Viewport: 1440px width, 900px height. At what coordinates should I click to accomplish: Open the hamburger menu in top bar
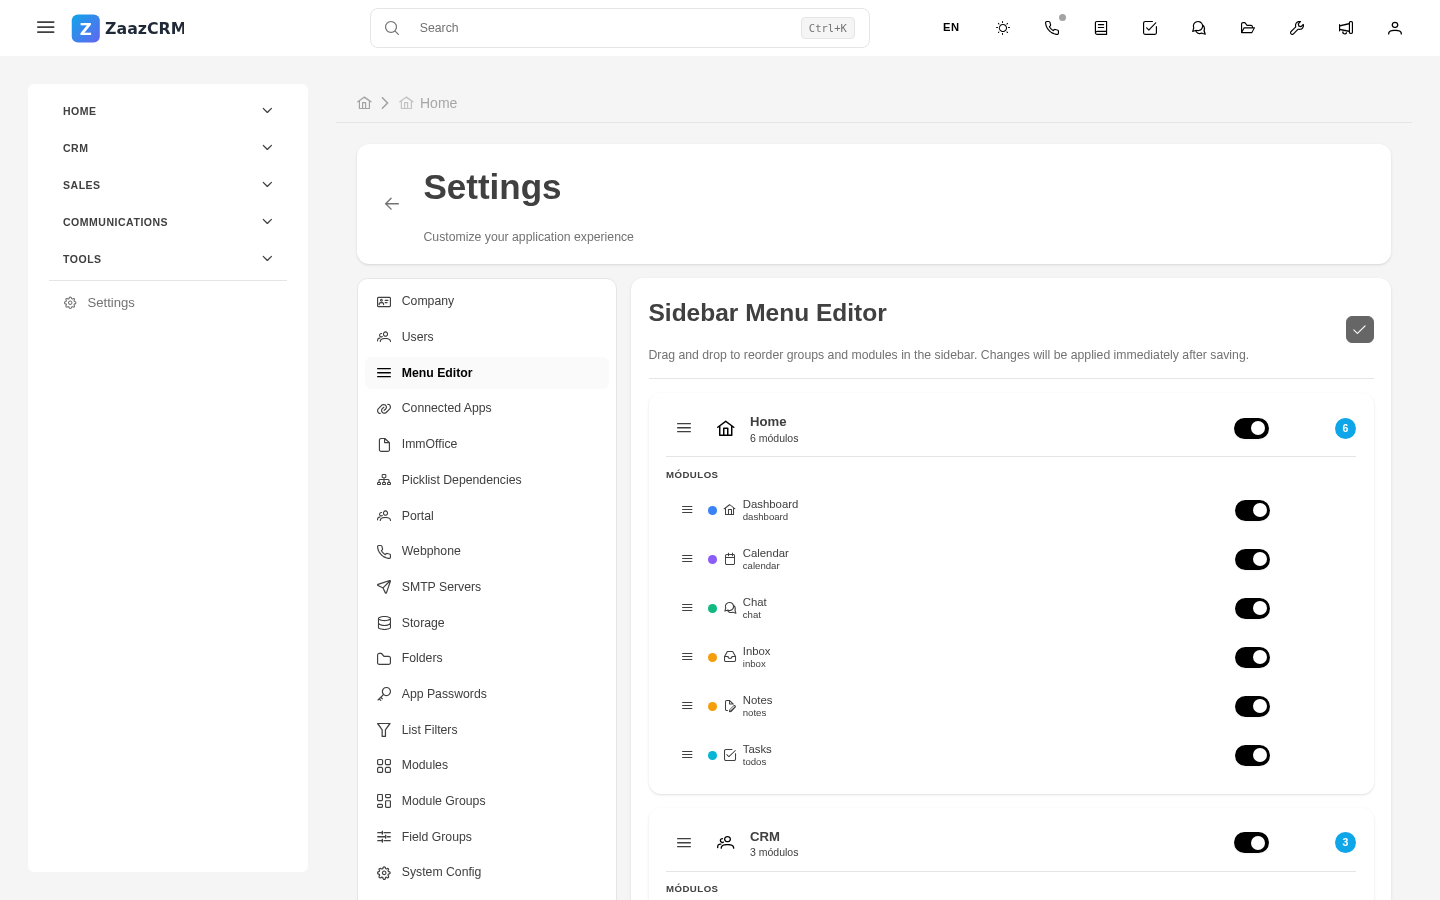pyautogui.click(x=46, y=28)
